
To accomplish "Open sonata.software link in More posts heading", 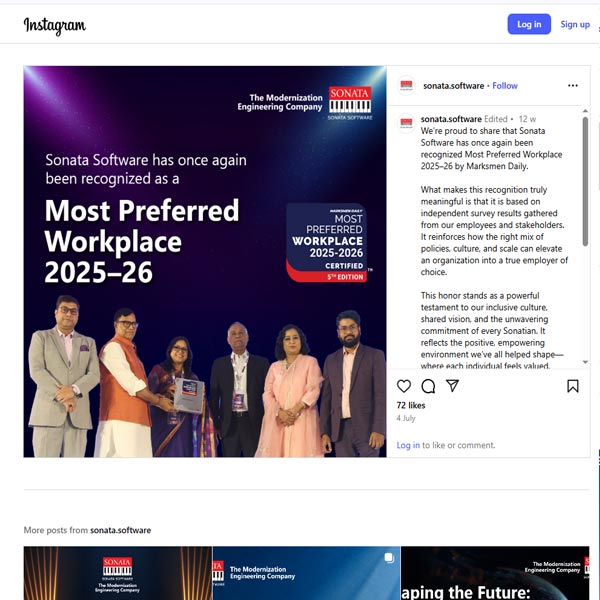I will (x=121, y=530).
